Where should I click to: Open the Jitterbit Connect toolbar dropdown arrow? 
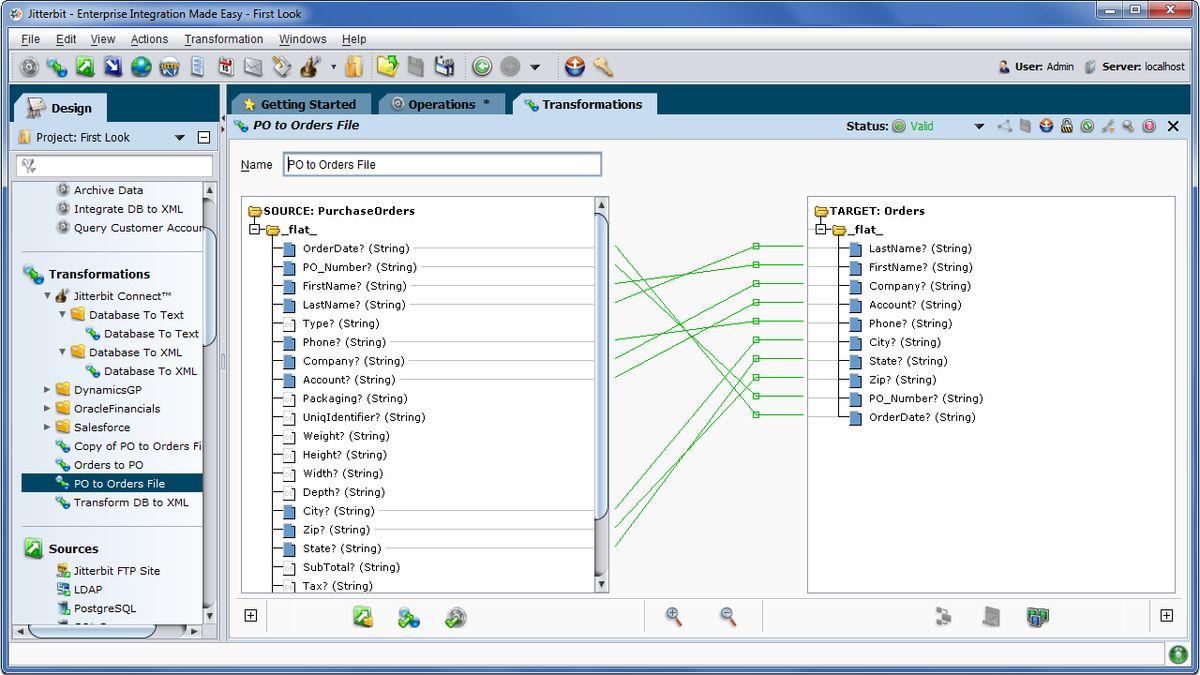click(333, 67)
